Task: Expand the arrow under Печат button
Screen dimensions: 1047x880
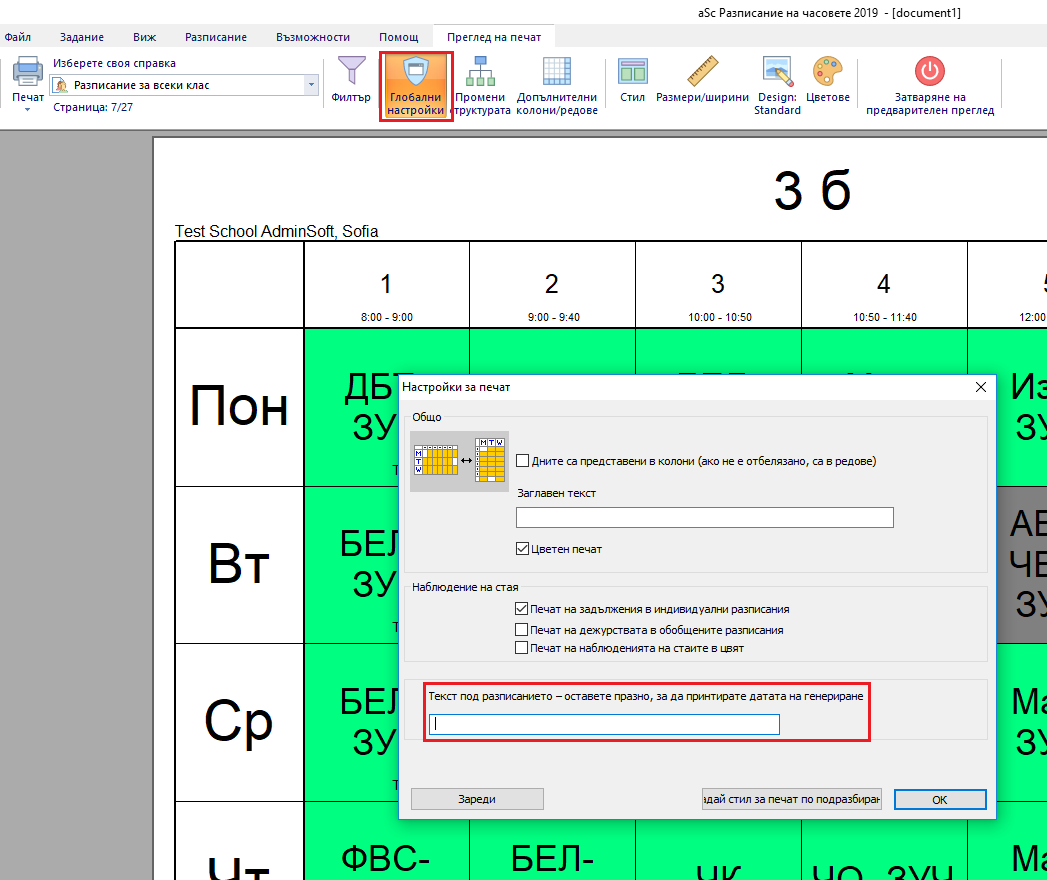Action: (x=27, y=109)
